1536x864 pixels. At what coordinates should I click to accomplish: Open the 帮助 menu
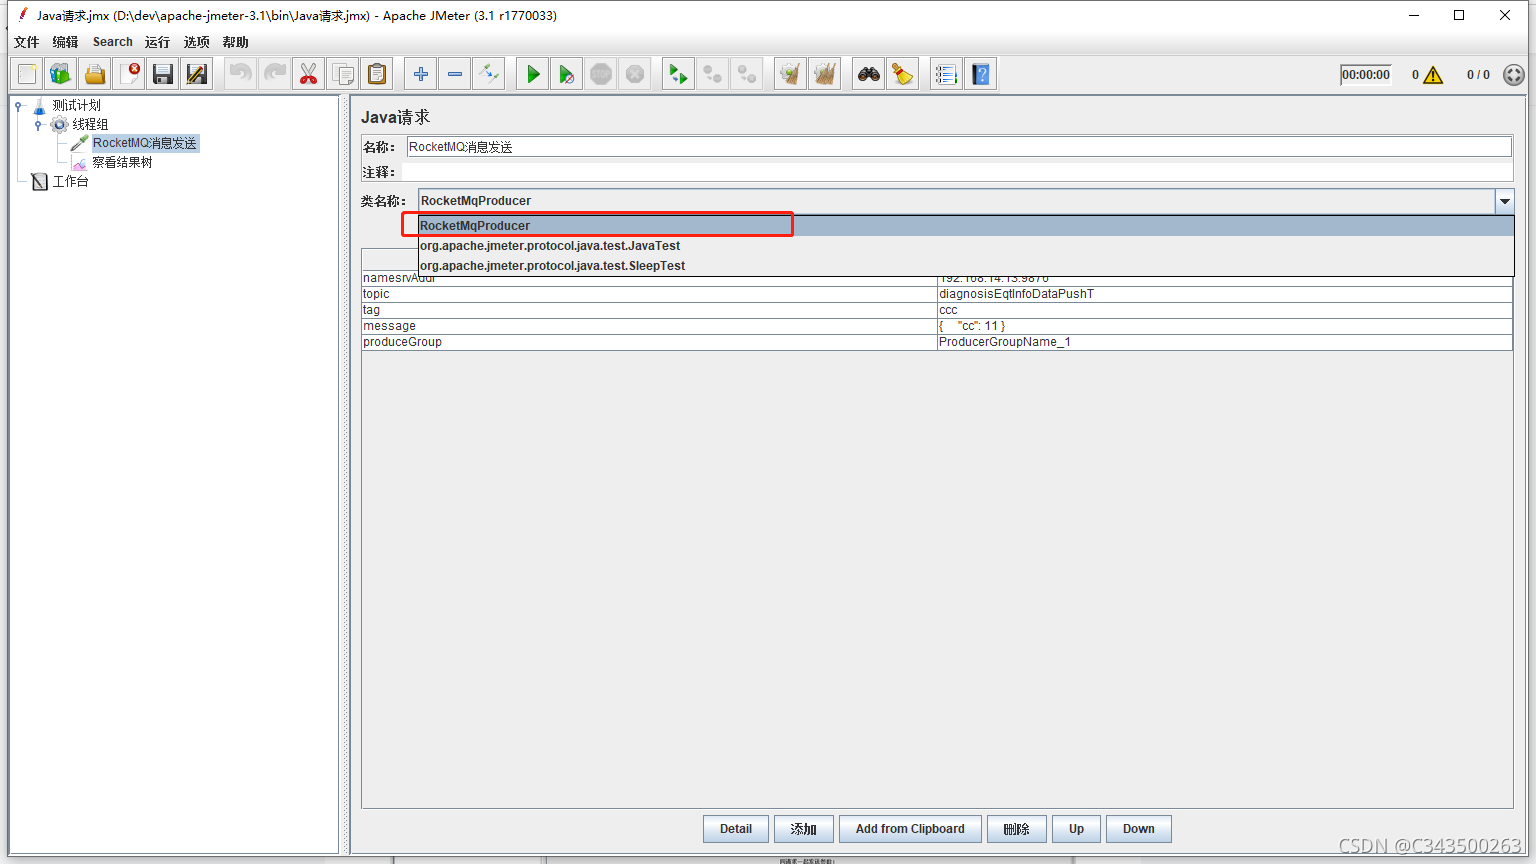(235, 42)
